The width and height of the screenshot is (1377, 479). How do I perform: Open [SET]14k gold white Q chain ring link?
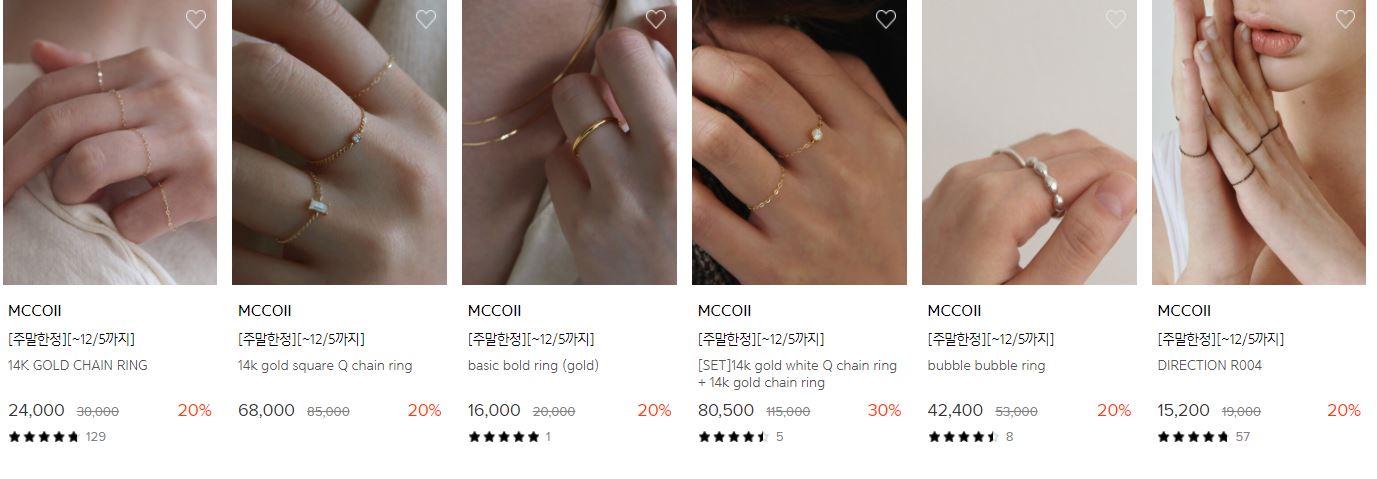tap(797, 374)
